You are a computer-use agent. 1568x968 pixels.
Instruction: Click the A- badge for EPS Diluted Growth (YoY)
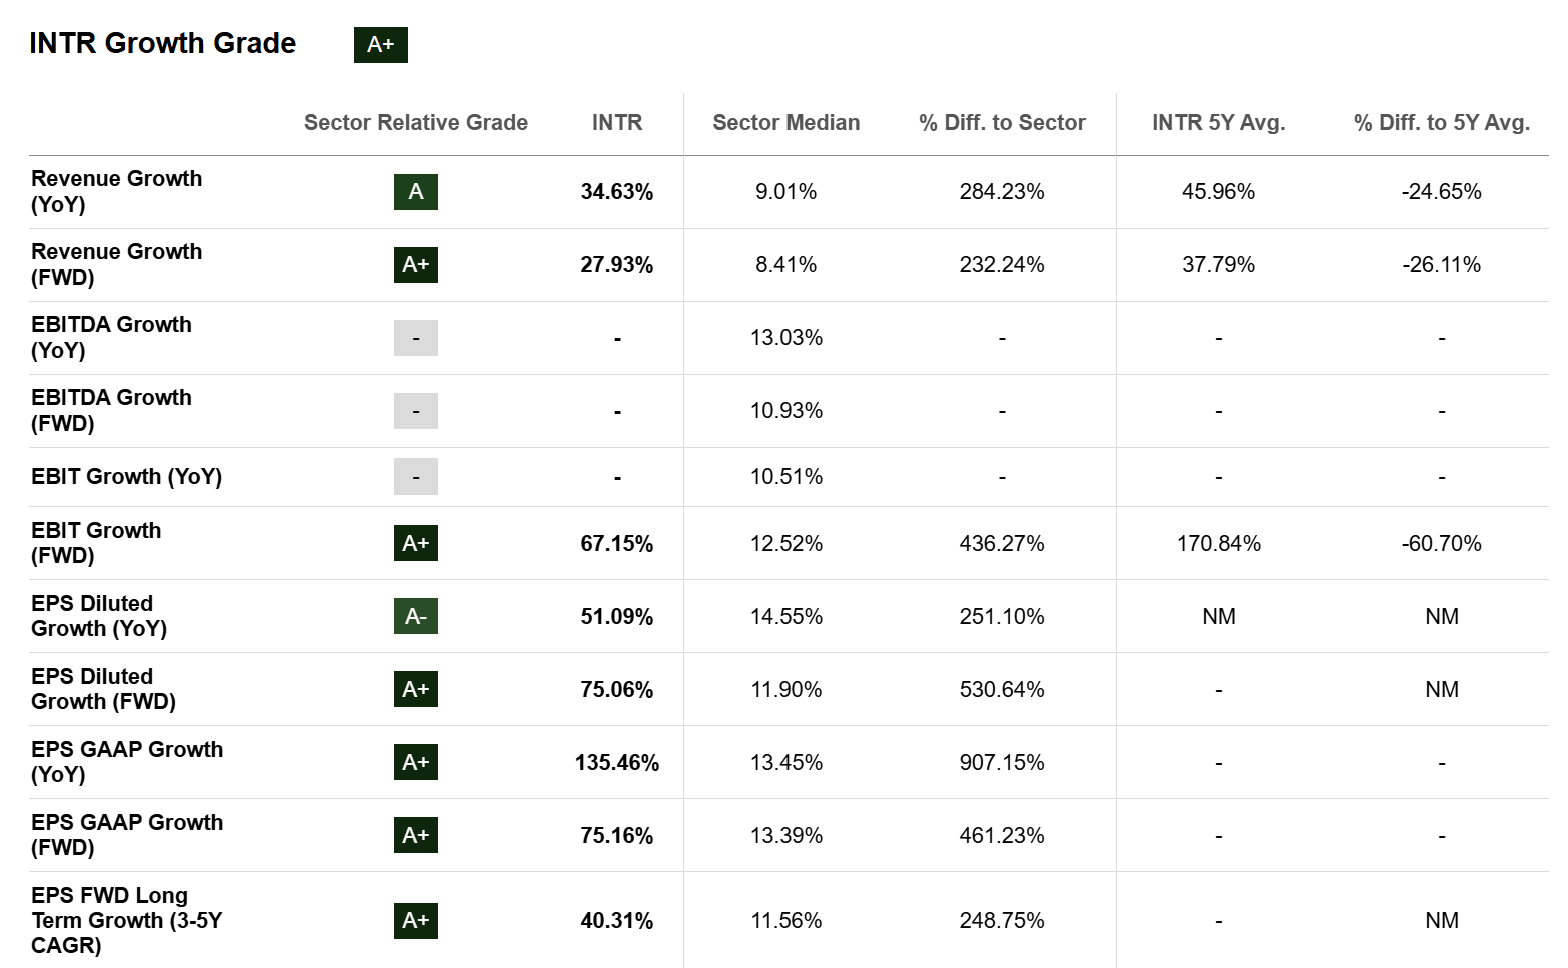point(415,616)
